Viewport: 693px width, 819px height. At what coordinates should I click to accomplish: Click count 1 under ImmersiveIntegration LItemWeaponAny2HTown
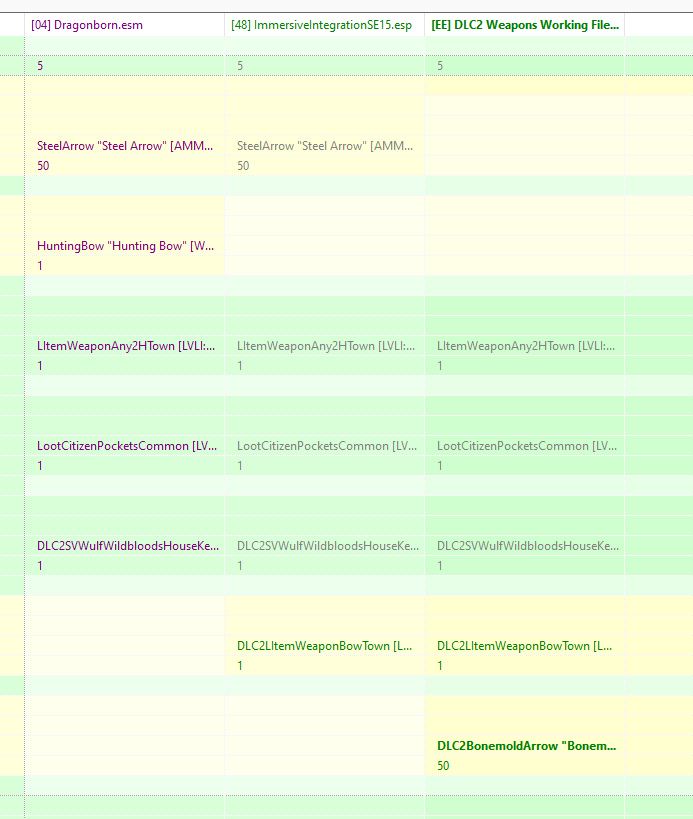[x=240, y=366]
